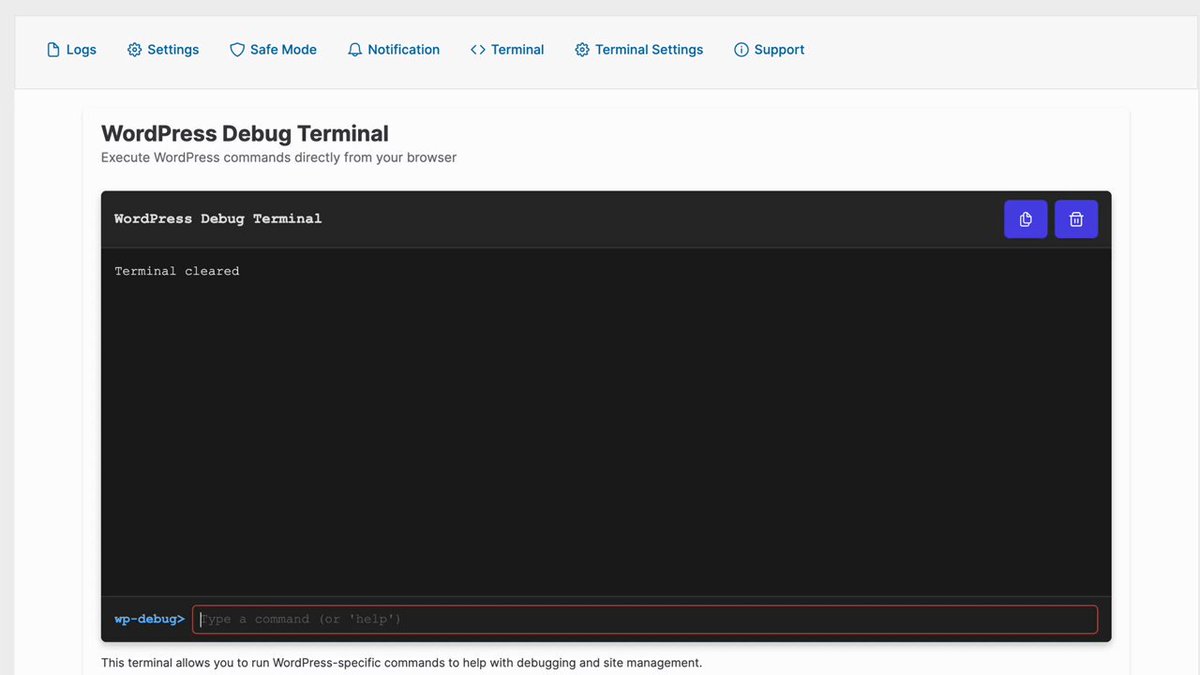Select the Terminal tab
This screenshot has height=675, width=1200.
[507, 50]
